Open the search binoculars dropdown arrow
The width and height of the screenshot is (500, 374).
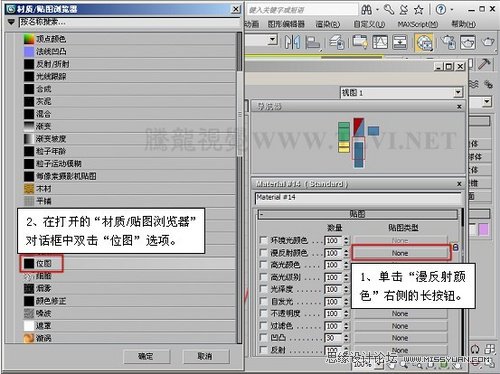[x=377, y=10]
